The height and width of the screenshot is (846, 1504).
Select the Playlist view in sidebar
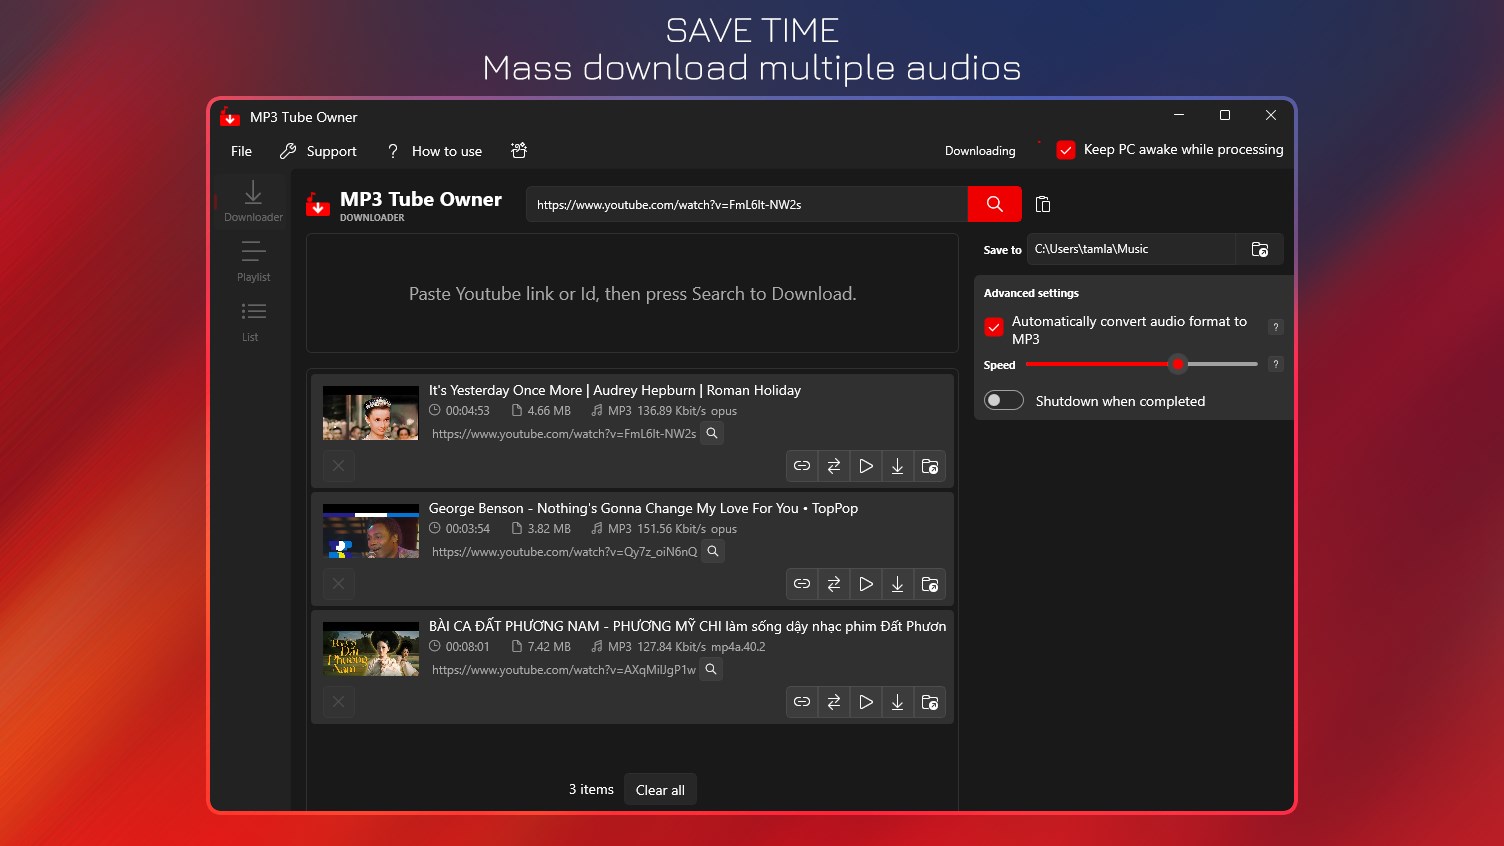tap(252, 262)
